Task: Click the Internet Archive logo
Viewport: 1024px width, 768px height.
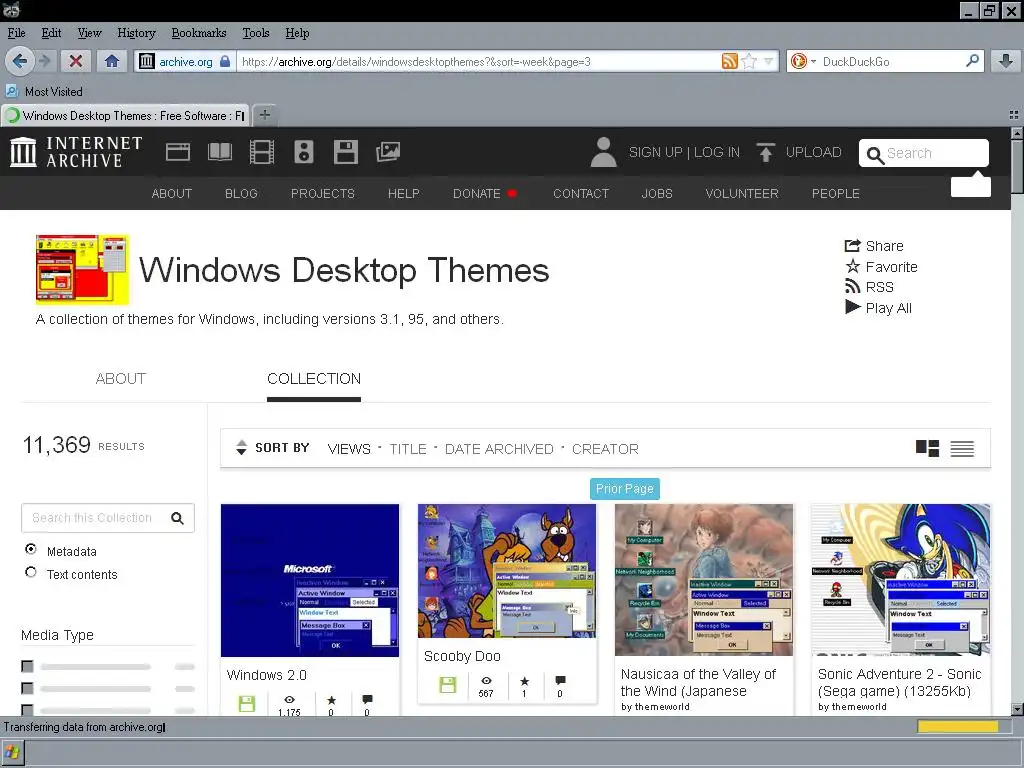Action: (x=76, y=152)
